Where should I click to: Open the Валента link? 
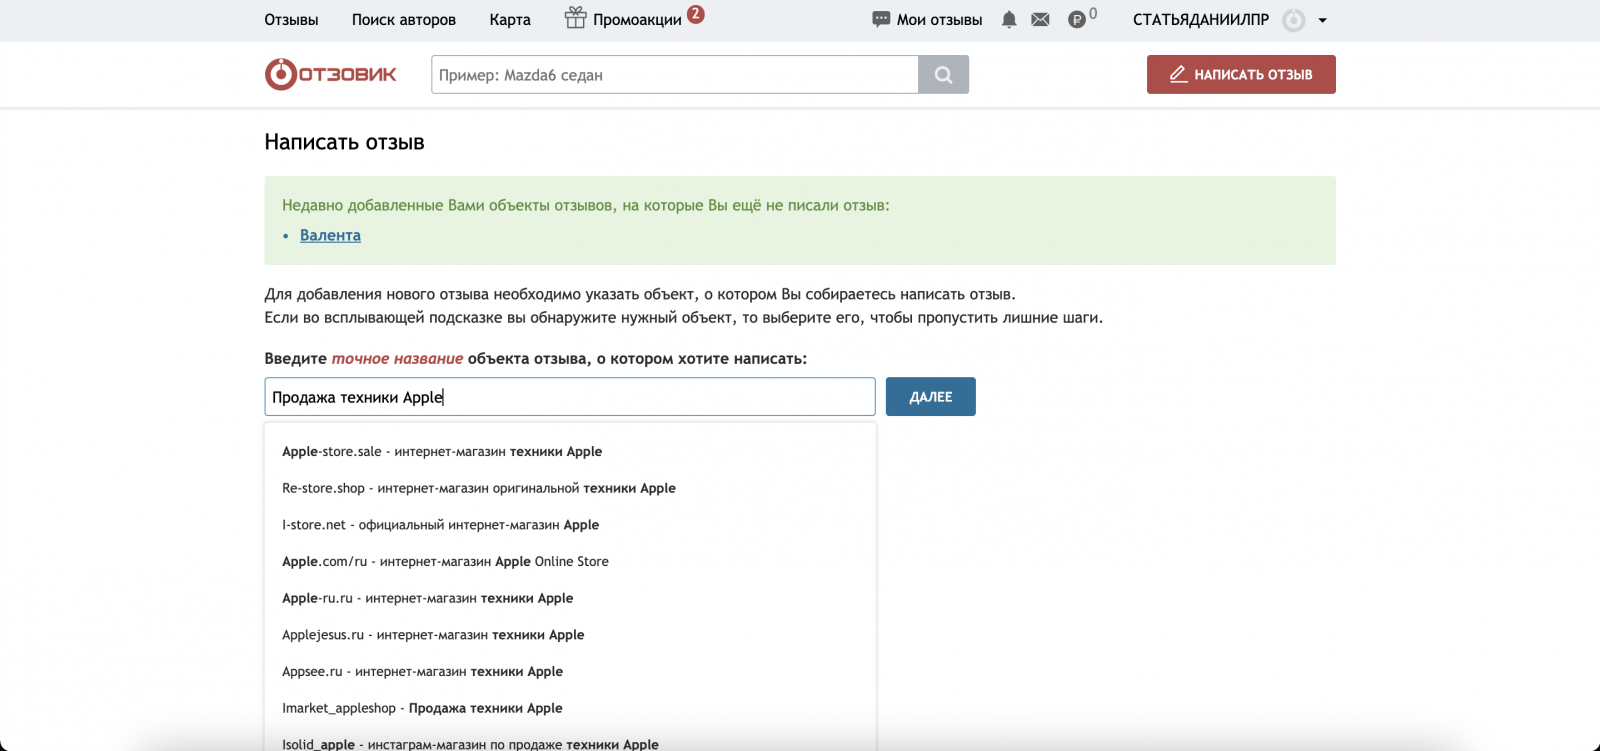[330, 235]
